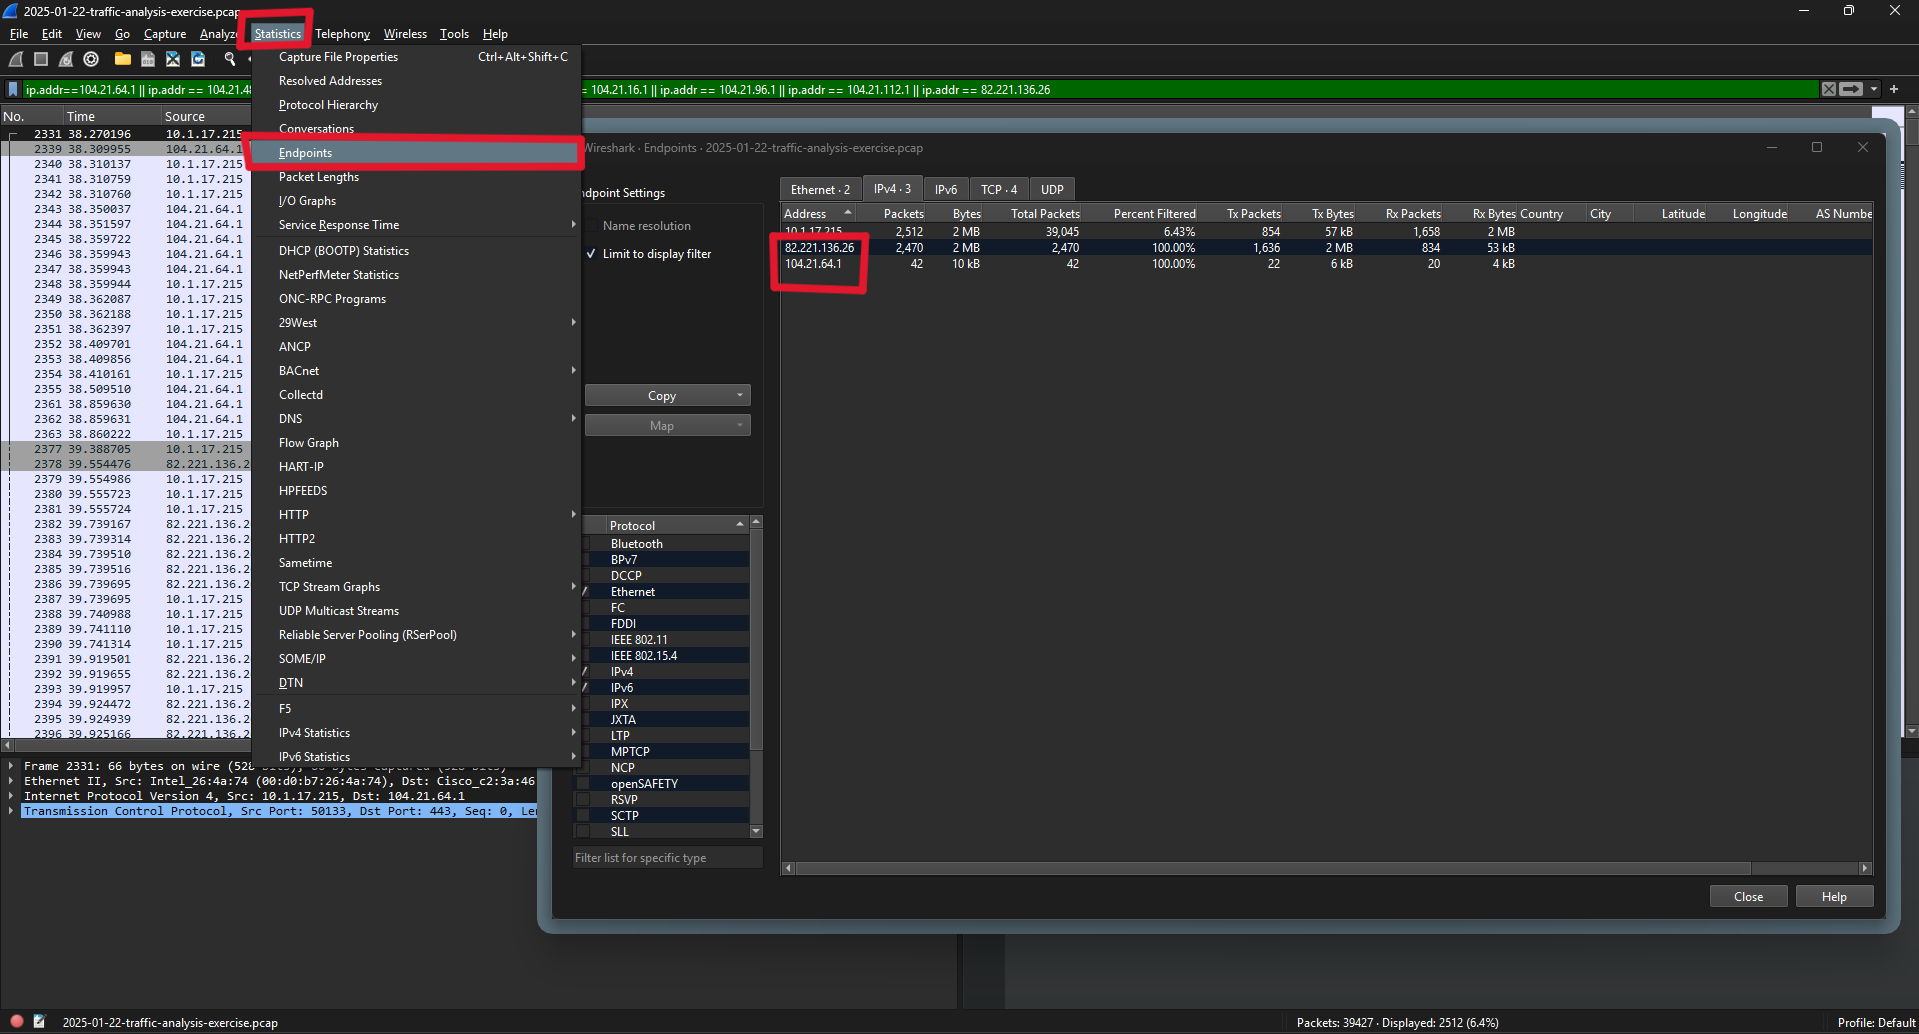Viewport: 1919px width, 1034px height.
Task: Click the reload capture file icon
Action: click(x=198, y=59)
